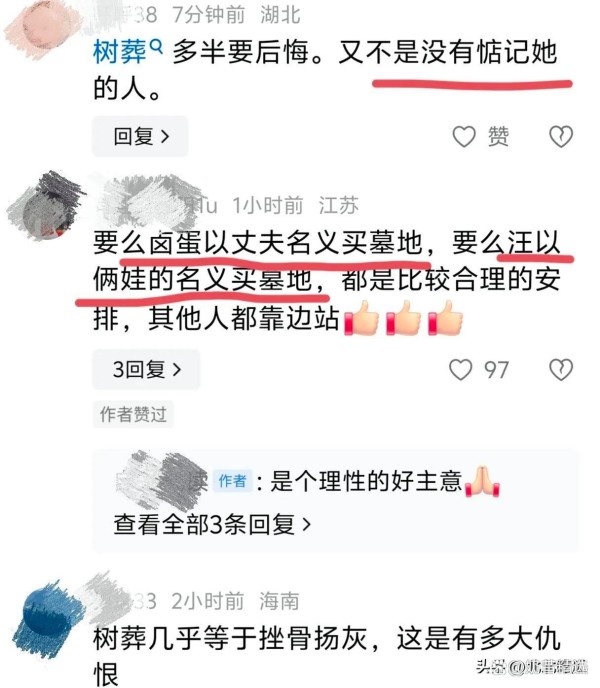This screenshot has width=600, height=688.
Task: Select the comment text about 树葬几乎等于挫骨扬灰
Action: coord(327,656)
